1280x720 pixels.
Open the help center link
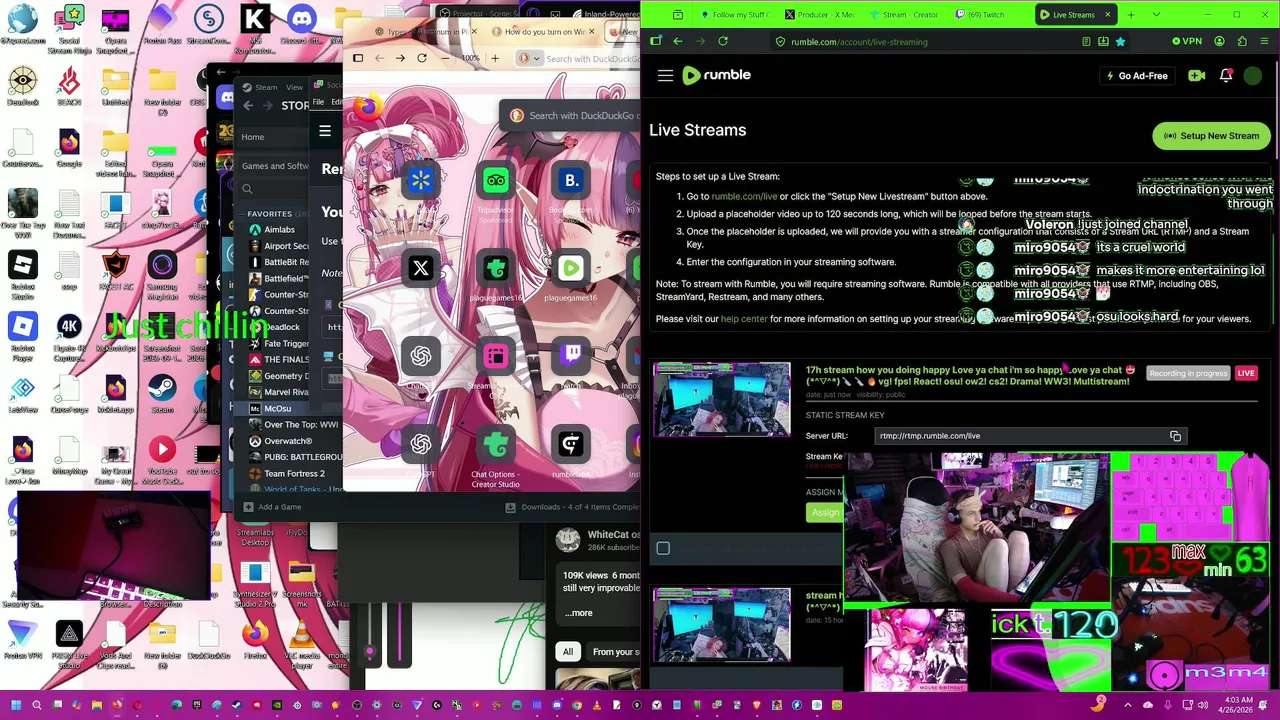coord(744,319)
